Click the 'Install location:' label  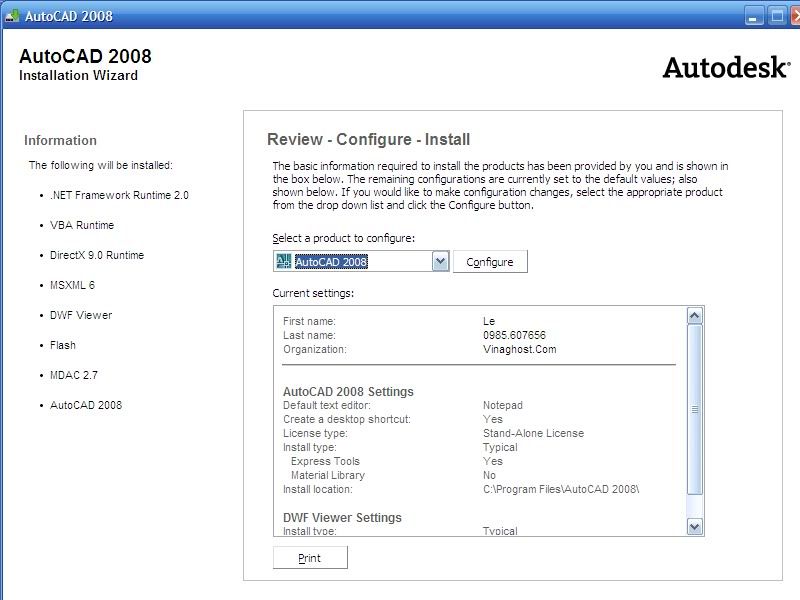click(x=317, y=489)
